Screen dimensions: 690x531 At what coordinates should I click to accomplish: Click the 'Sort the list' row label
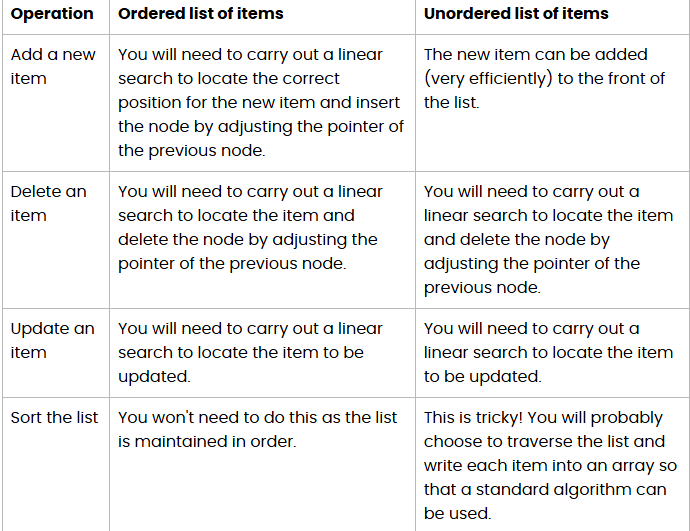click(x=54, y=417)
